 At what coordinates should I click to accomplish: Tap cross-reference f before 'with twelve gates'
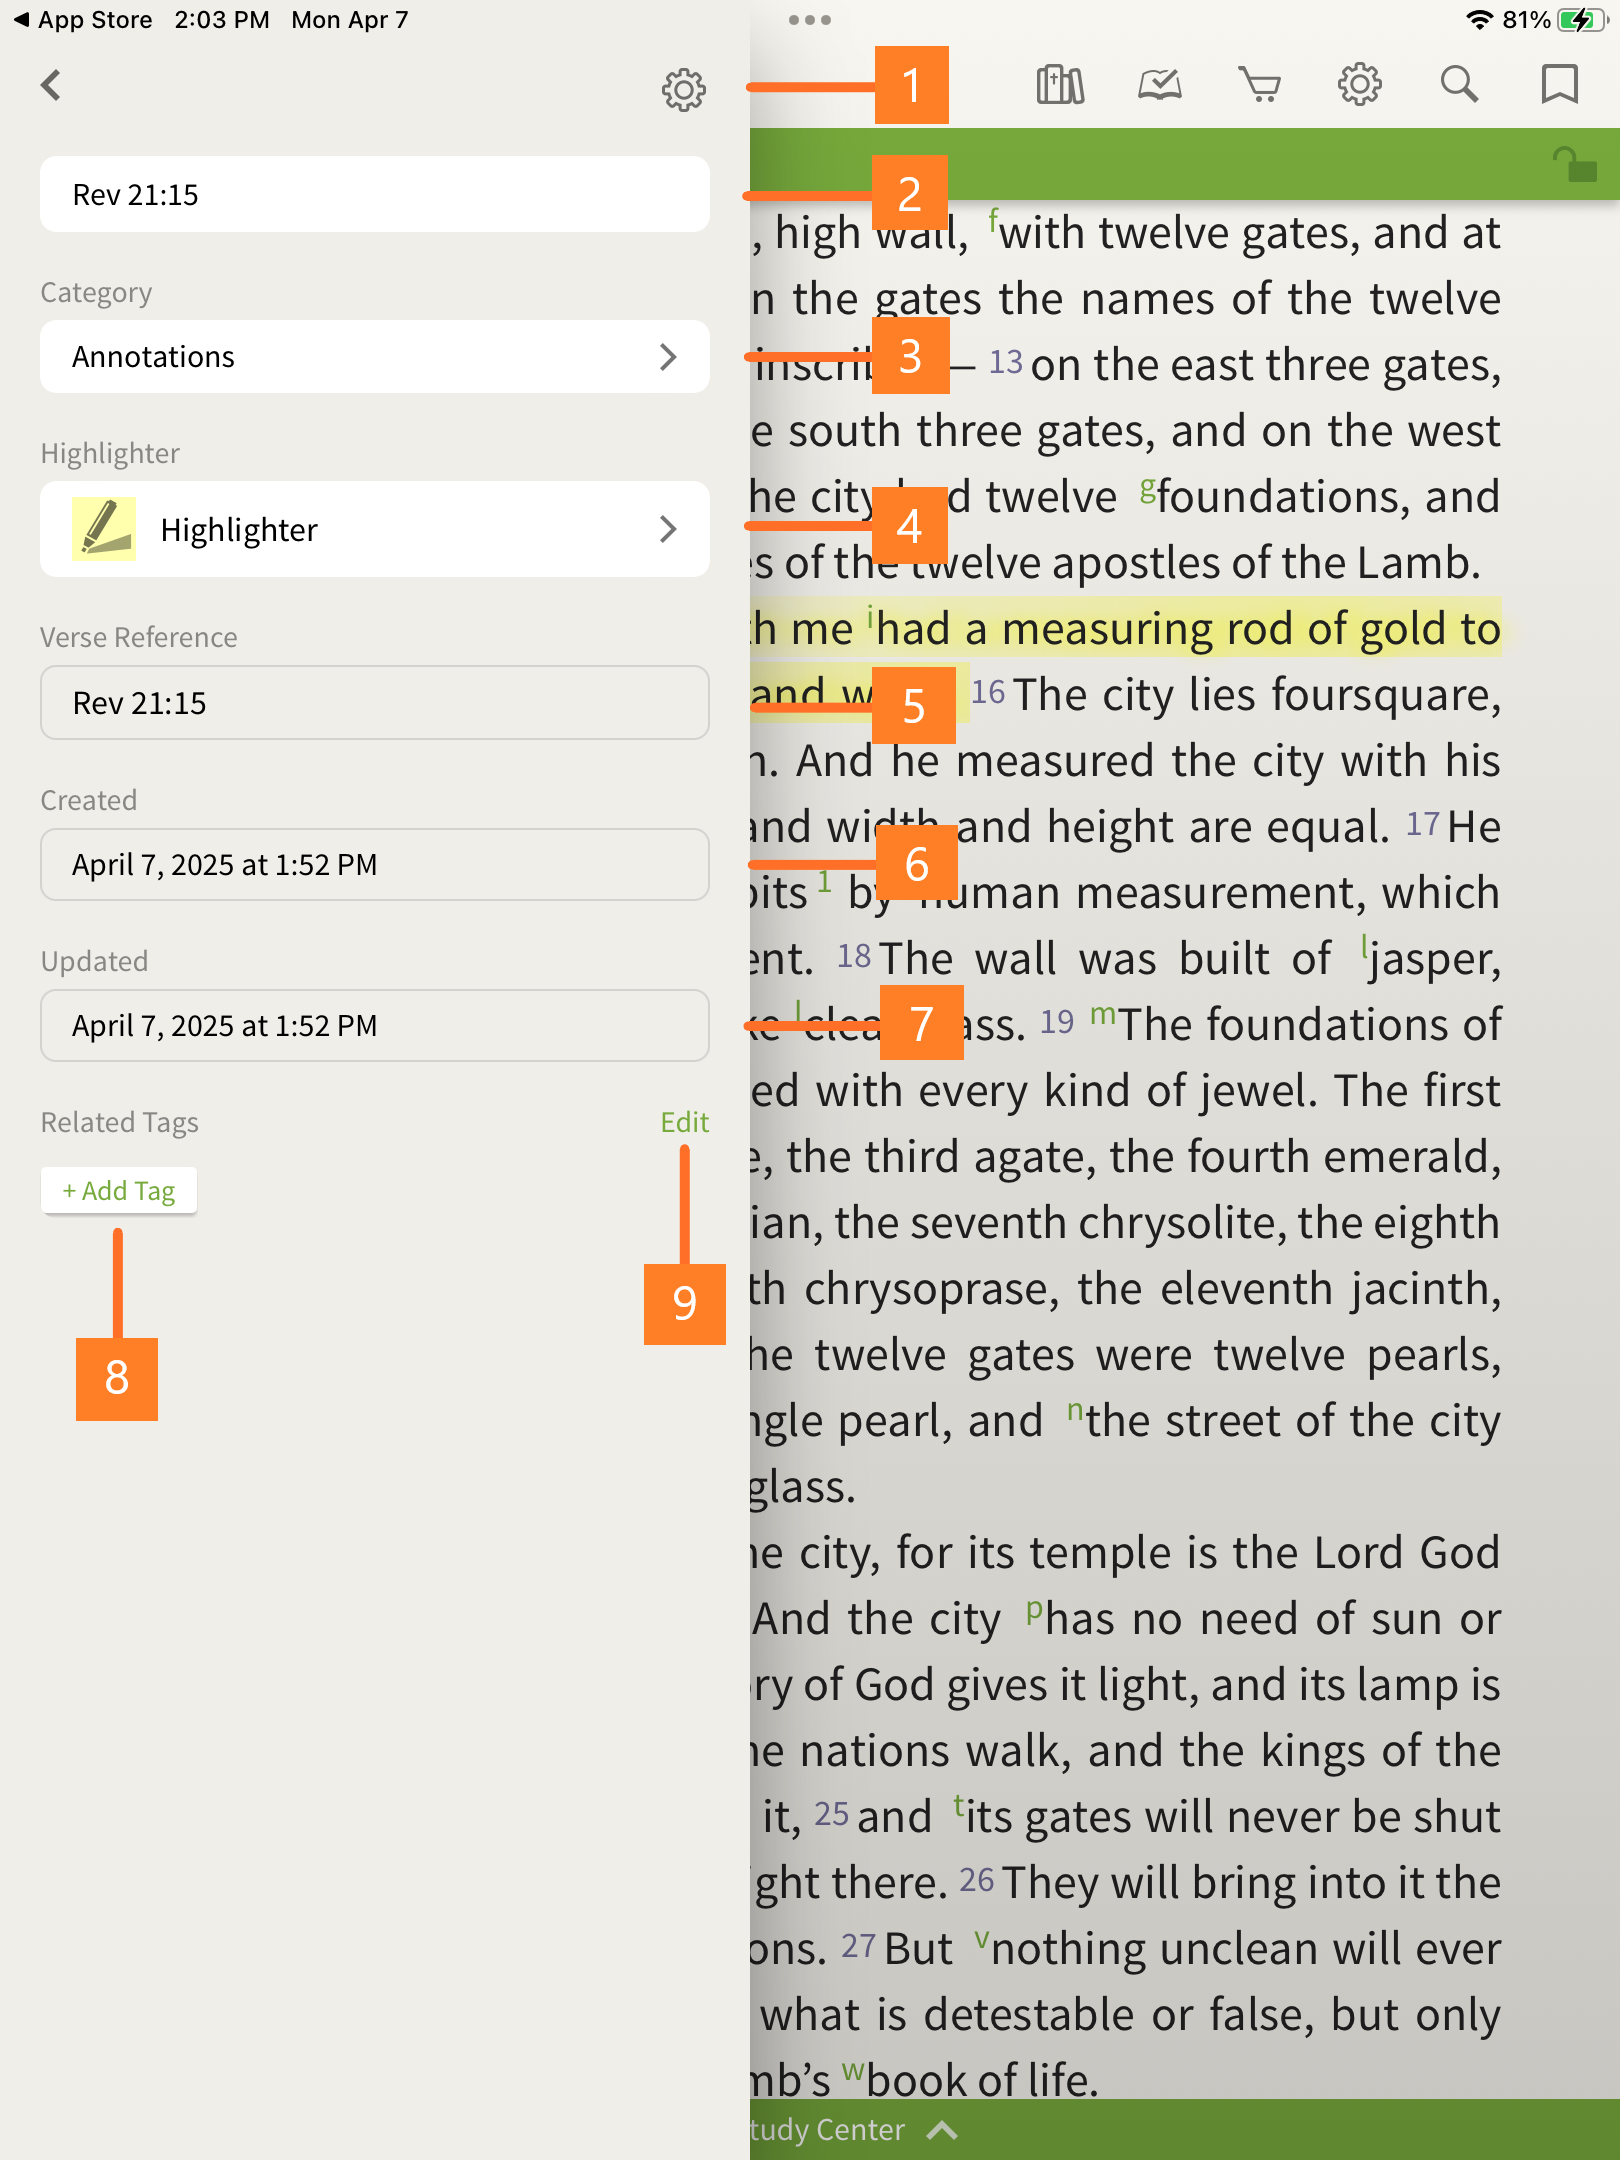[994, 220]
